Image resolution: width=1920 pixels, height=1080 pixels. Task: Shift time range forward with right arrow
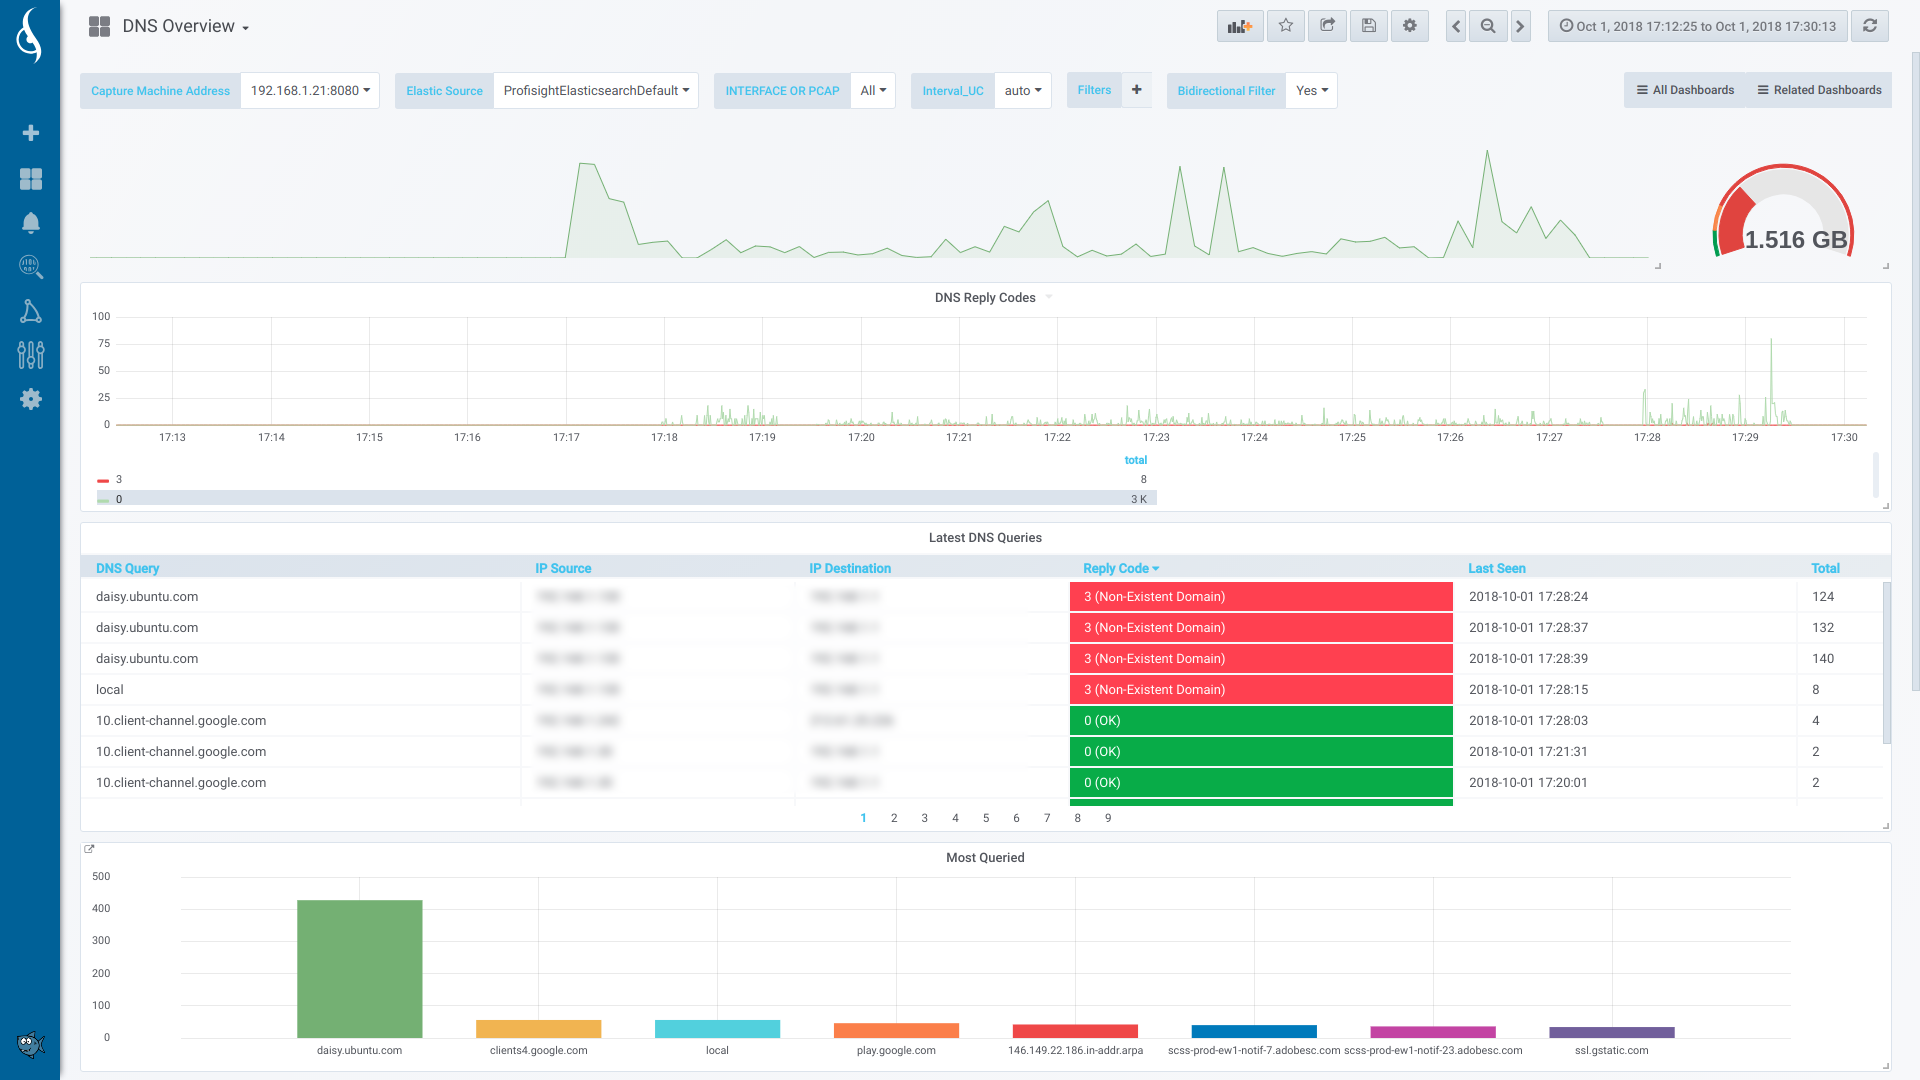coord(1520,26)
